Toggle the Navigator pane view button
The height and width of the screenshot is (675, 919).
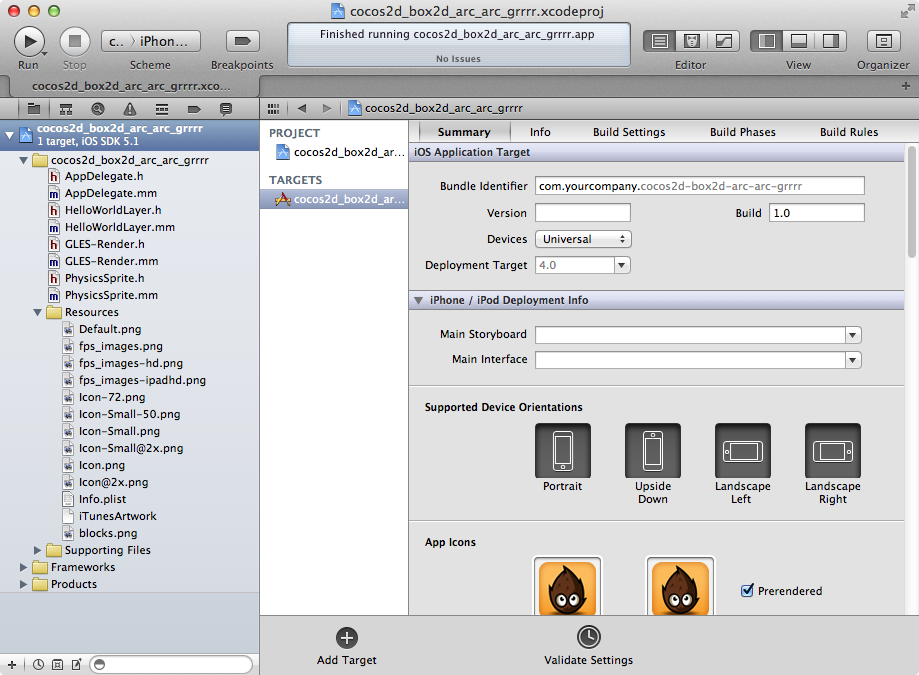(767, 41)
